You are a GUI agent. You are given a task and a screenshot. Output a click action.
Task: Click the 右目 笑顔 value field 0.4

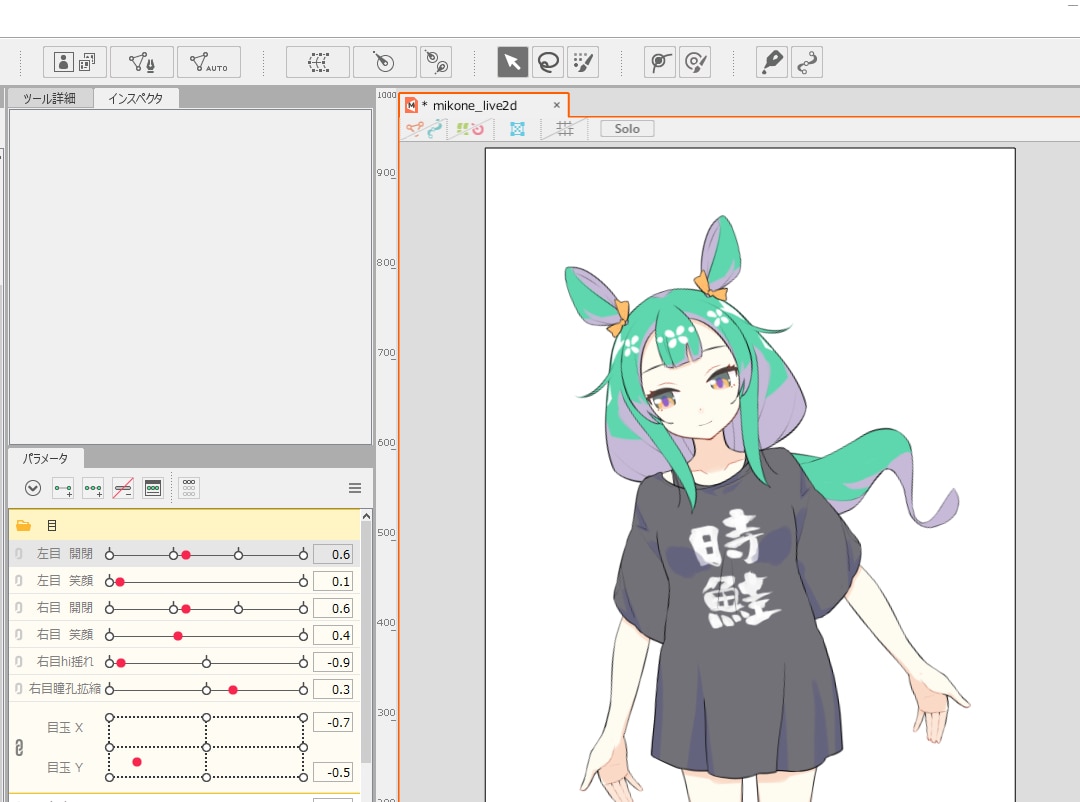click(333, 635)
